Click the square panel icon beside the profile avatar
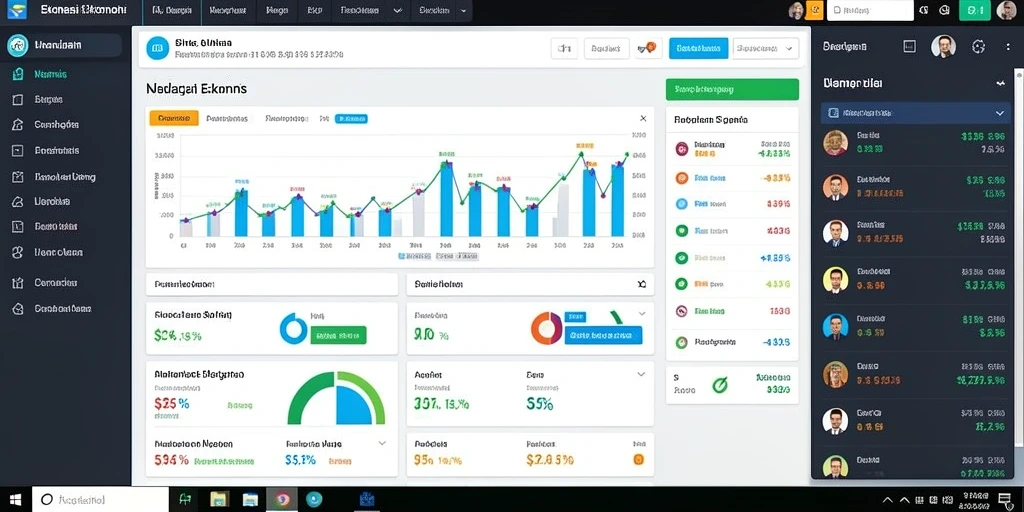The width and height of the screenshot is (1024, 512). 909,46
